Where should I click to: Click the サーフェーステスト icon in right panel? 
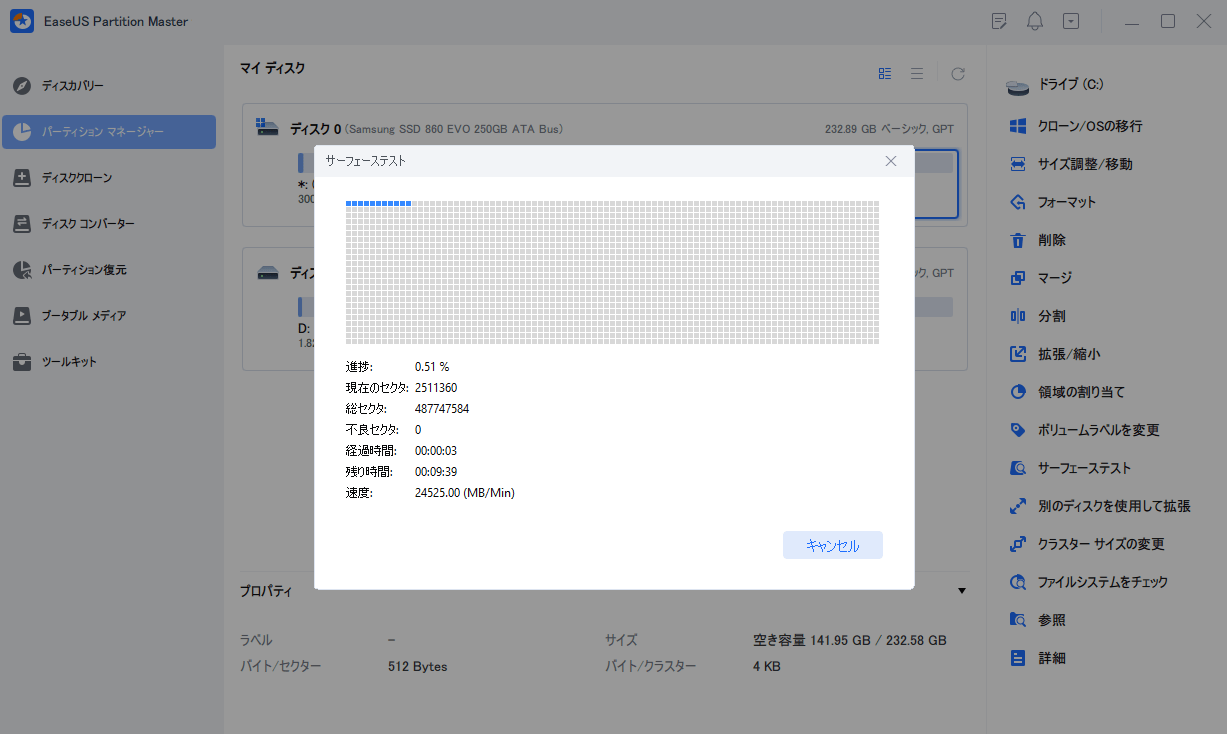tap(1018, 468)
